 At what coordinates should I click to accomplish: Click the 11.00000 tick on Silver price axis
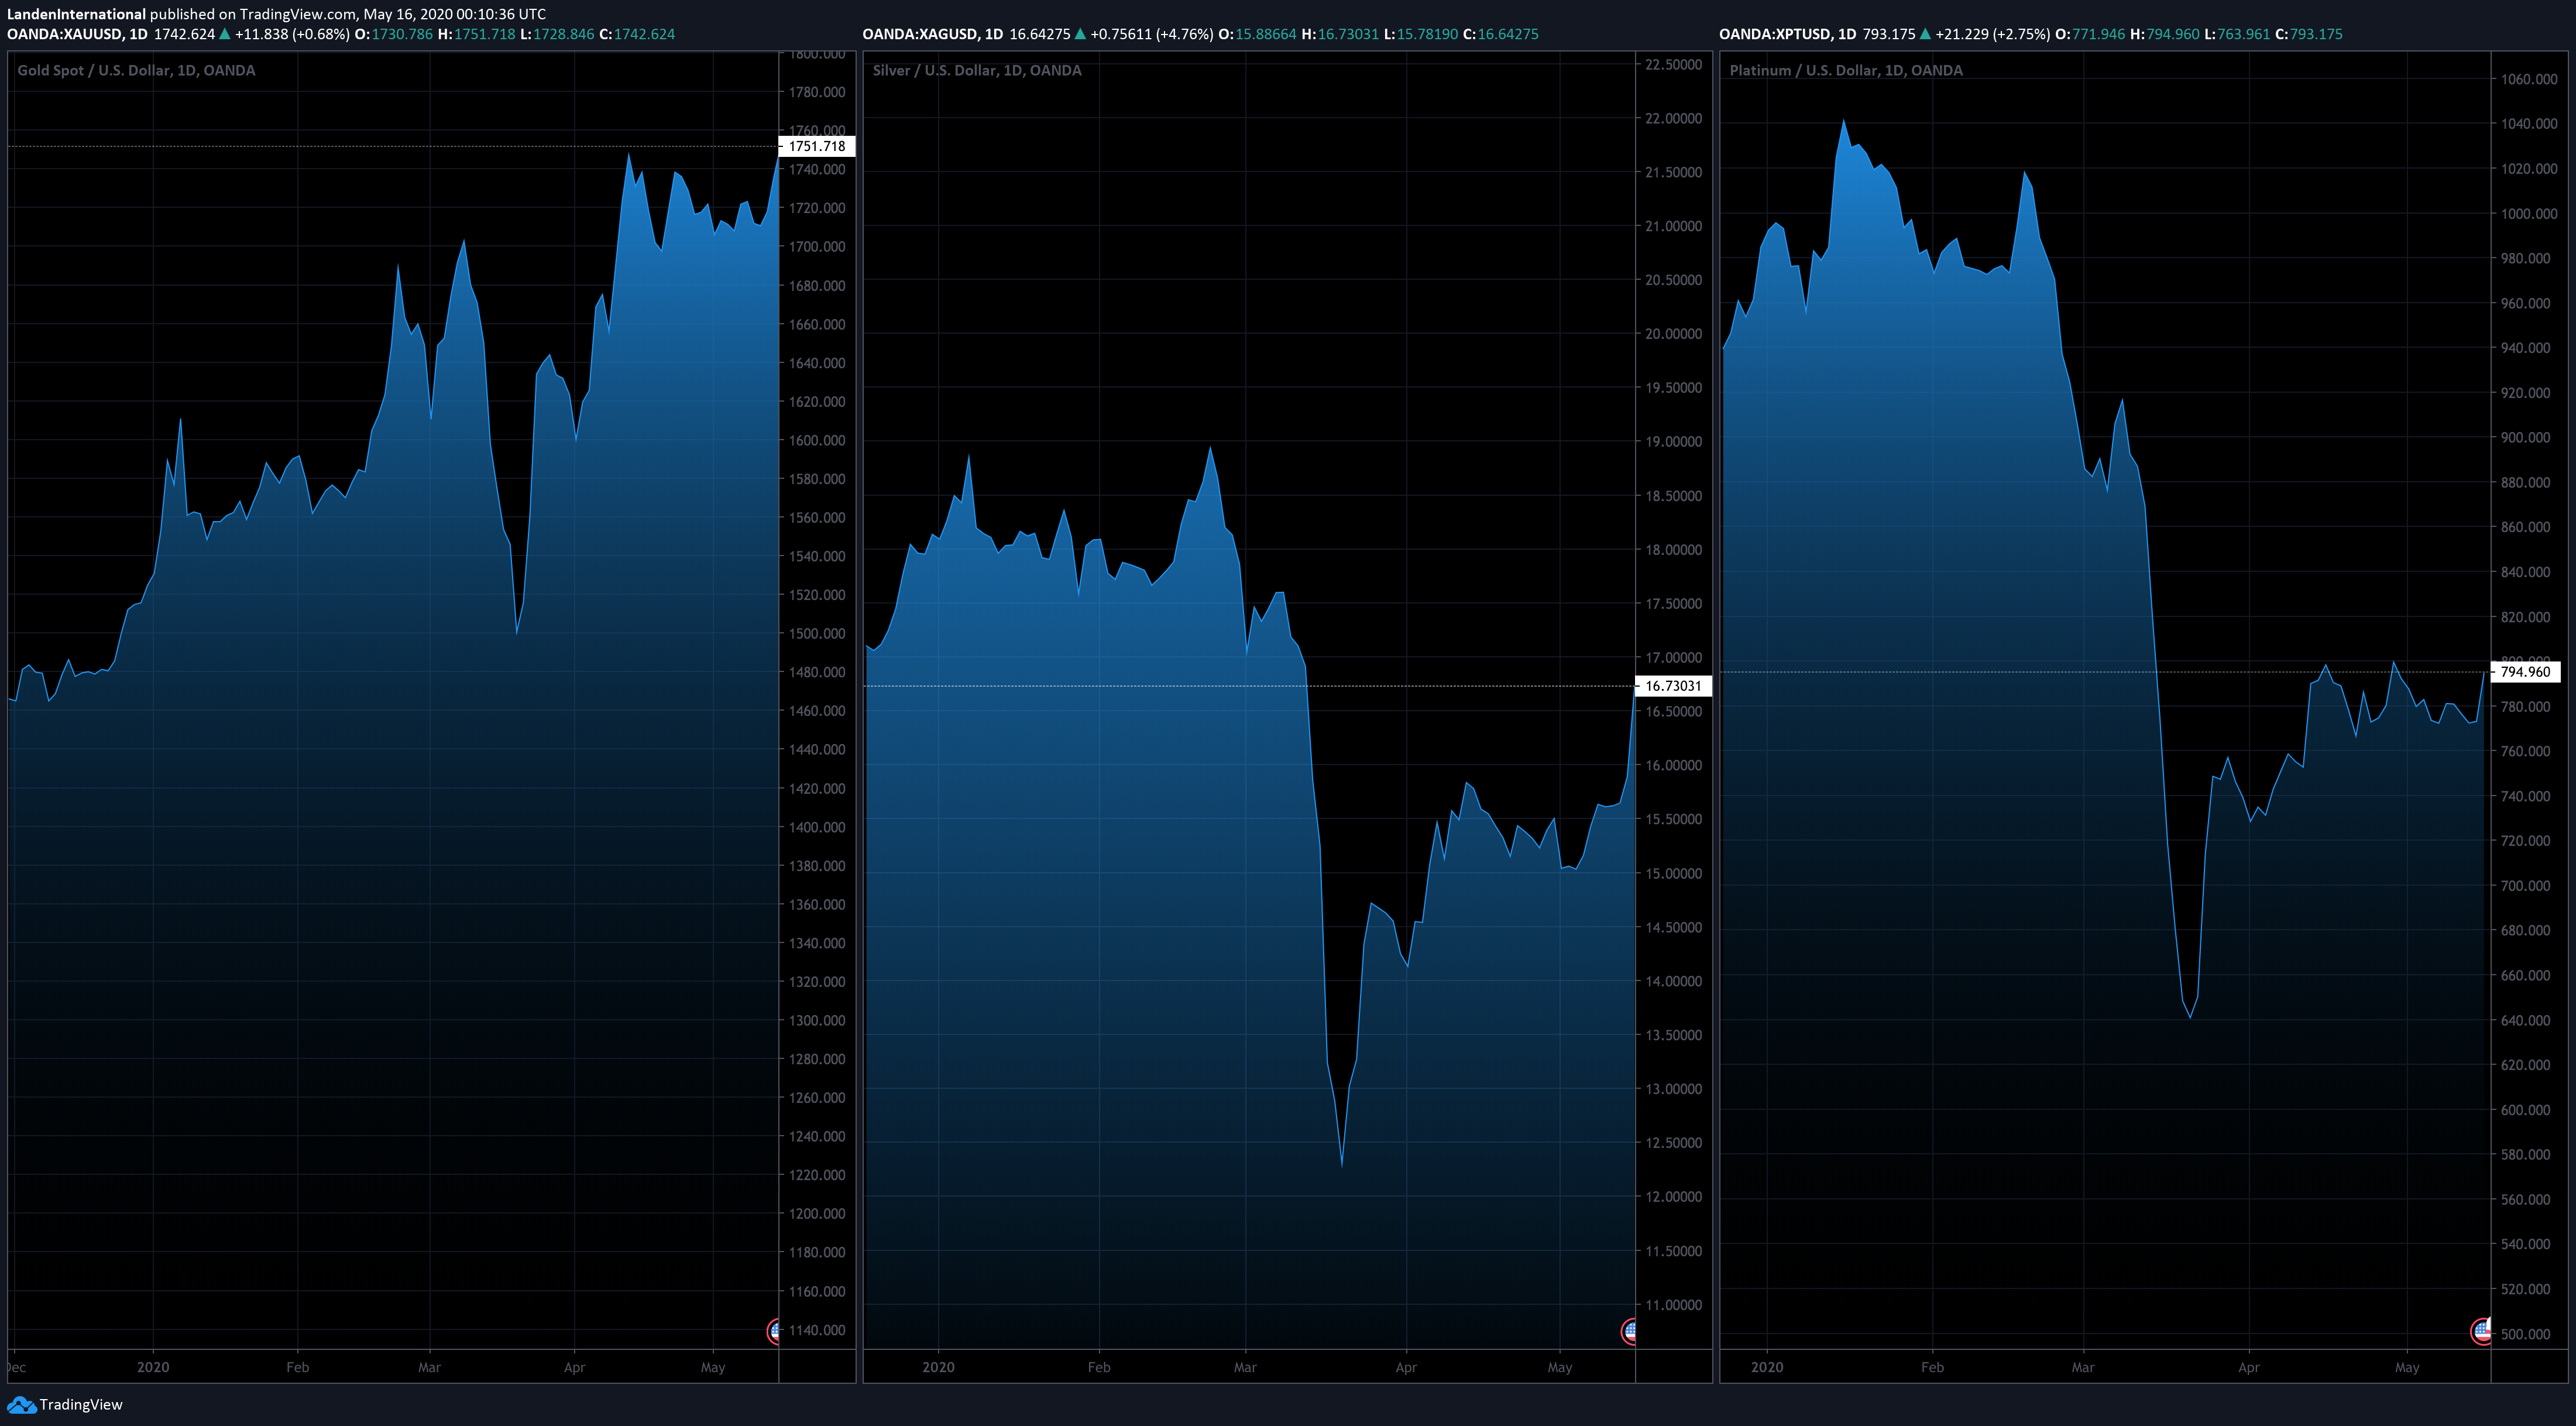(x=1673, y=1305)
